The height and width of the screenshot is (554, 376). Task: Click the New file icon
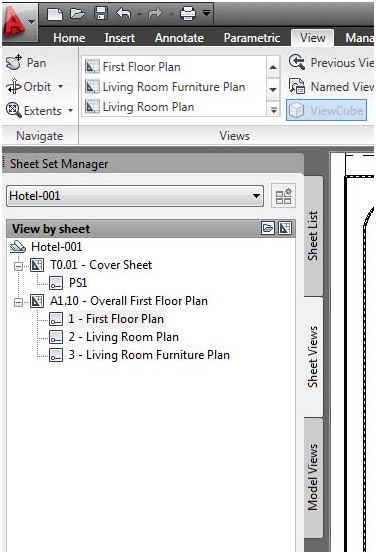[x=55, y=14]
